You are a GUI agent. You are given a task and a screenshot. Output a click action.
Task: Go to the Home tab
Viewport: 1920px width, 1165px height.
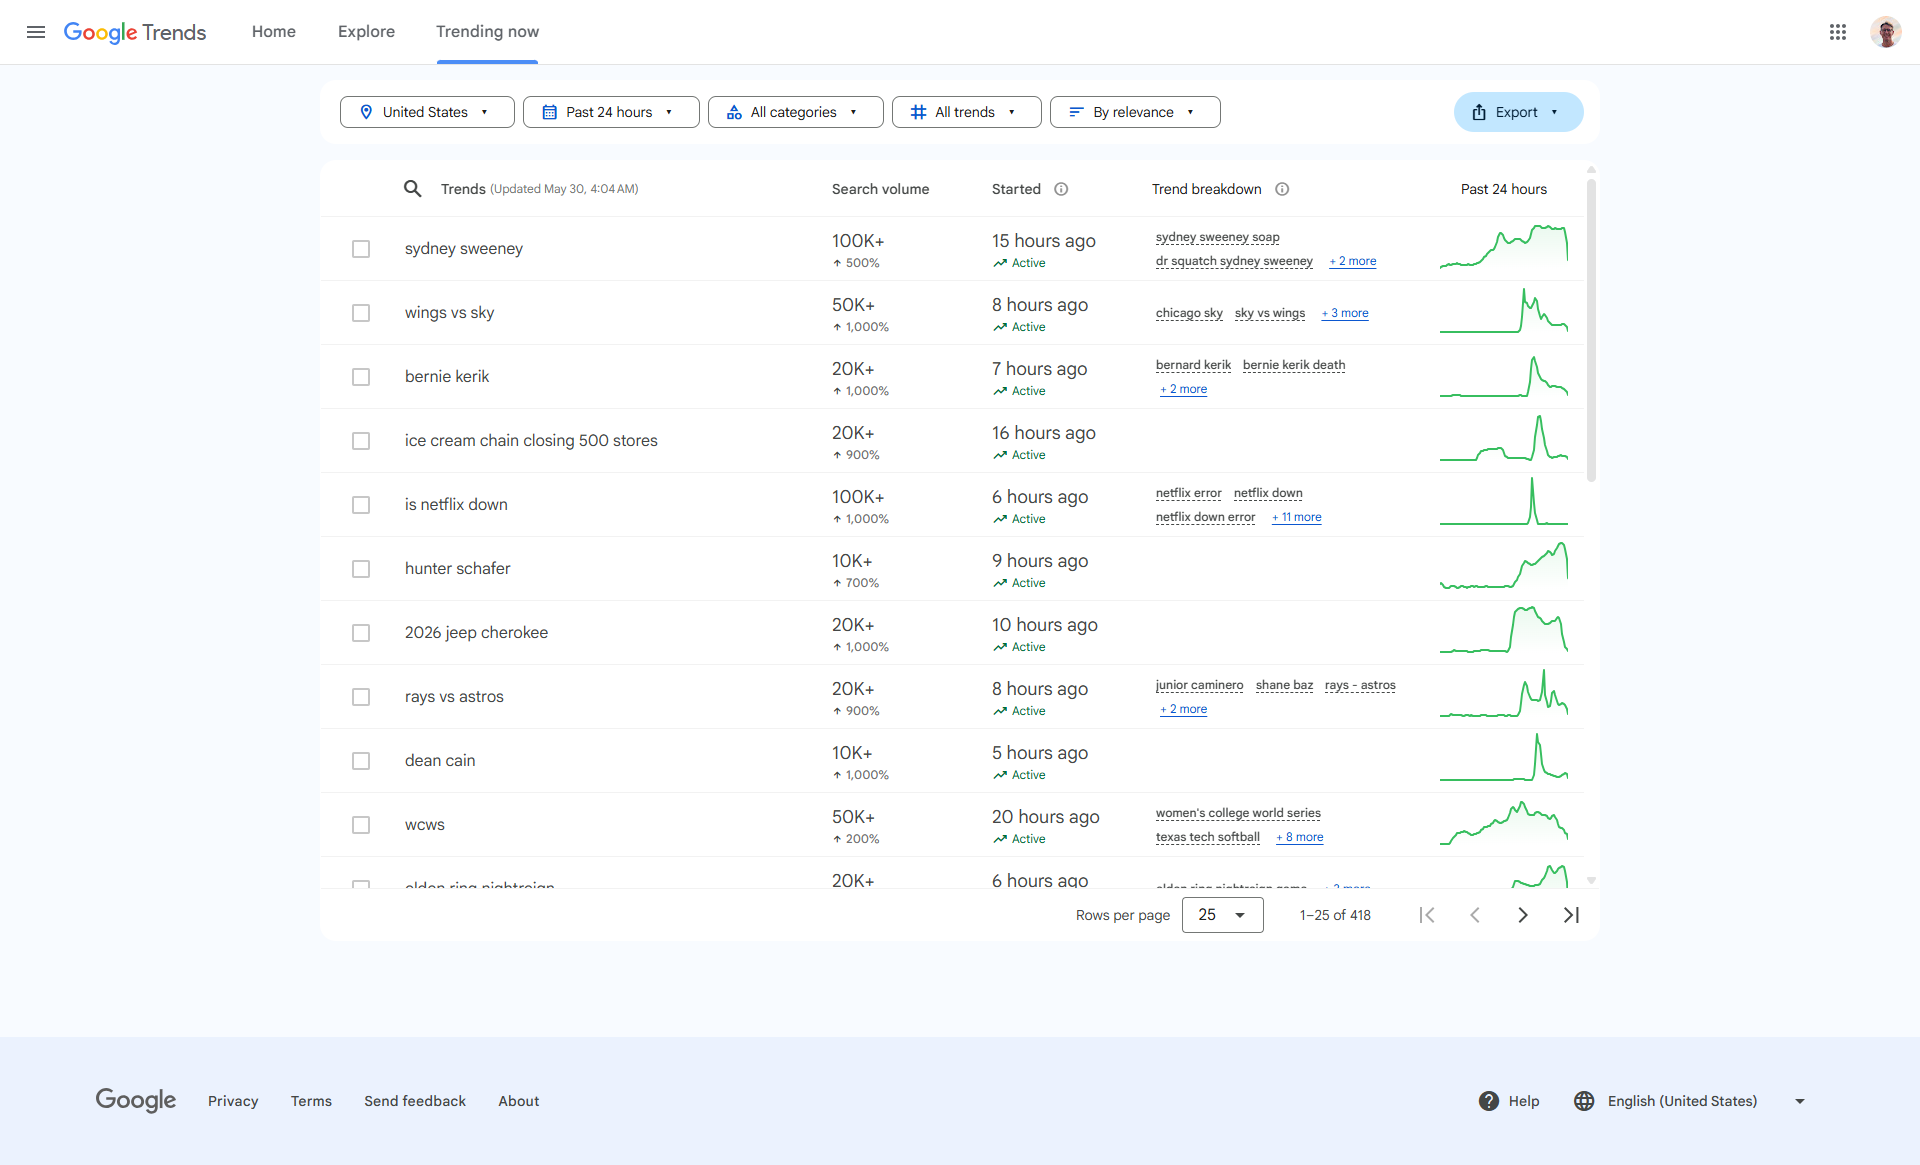coord(273,32)
